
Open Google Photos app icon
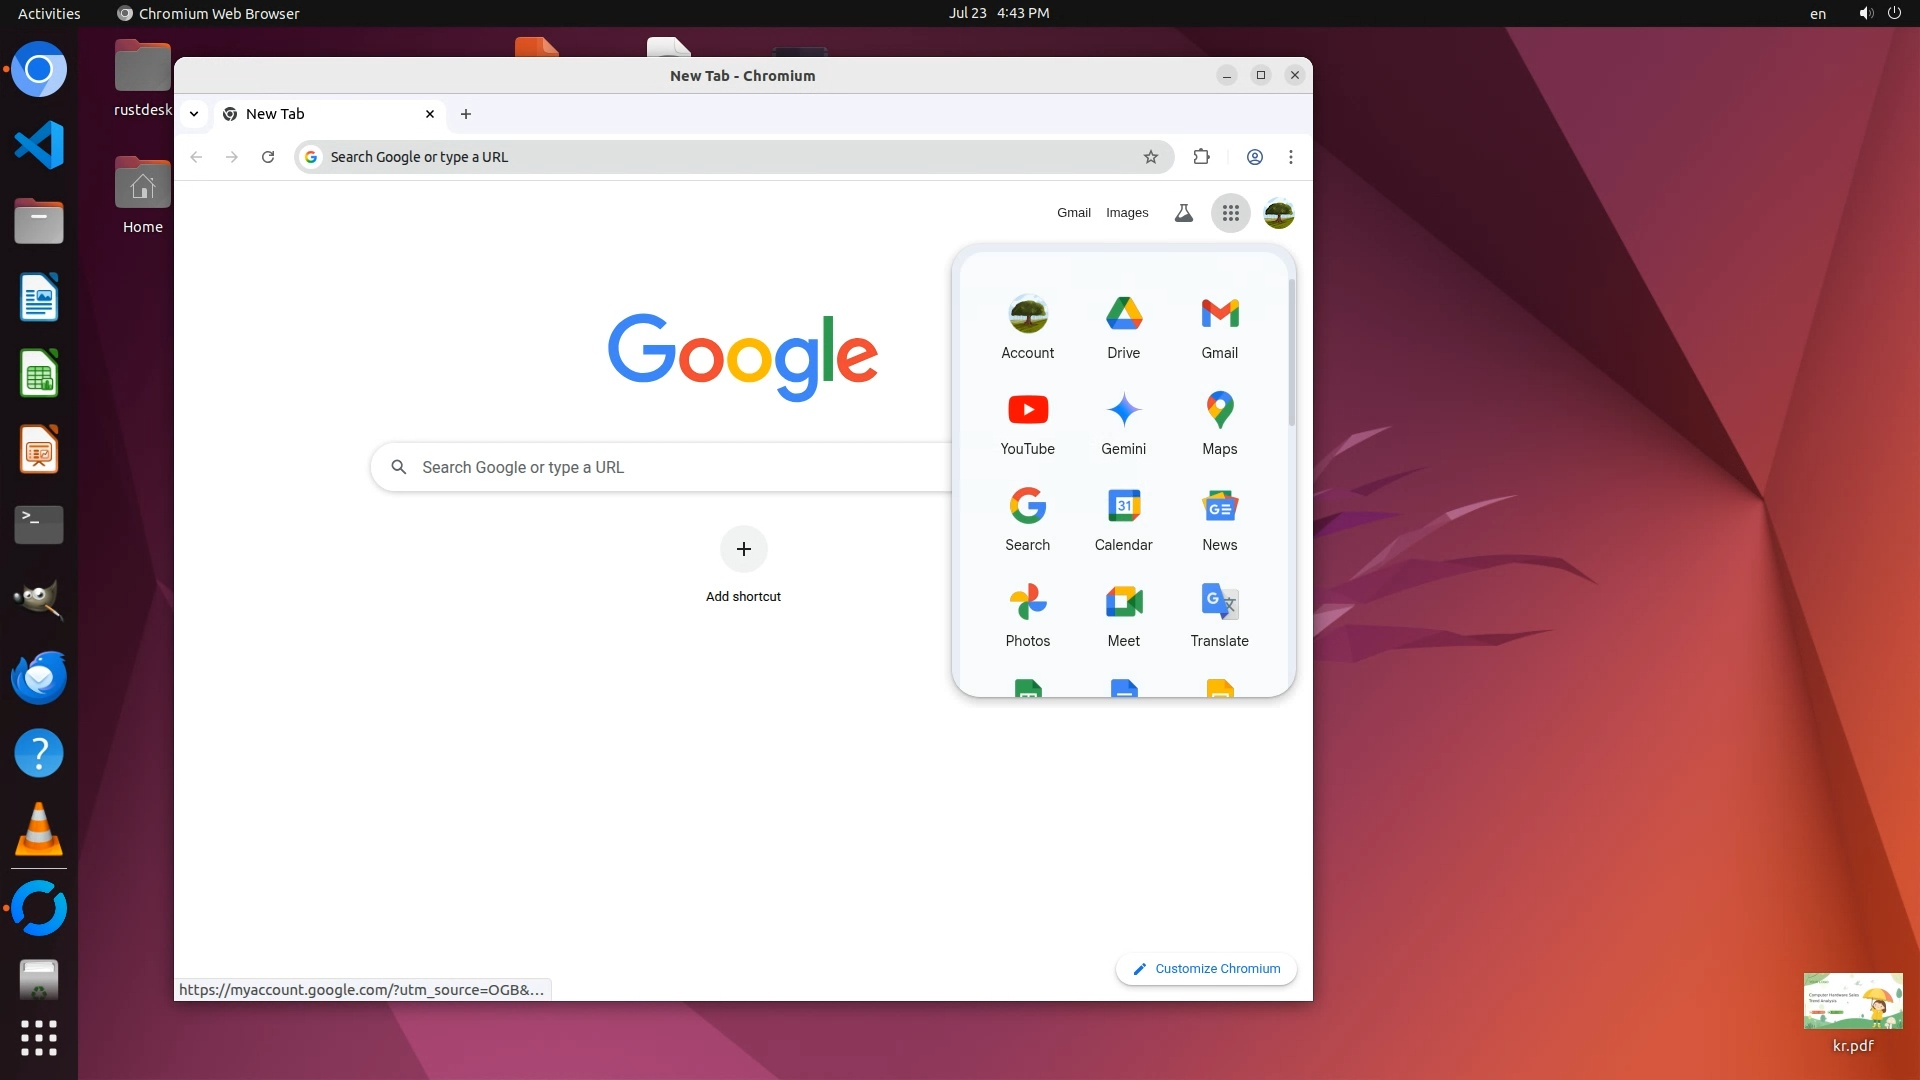(x=1027, y=614)
